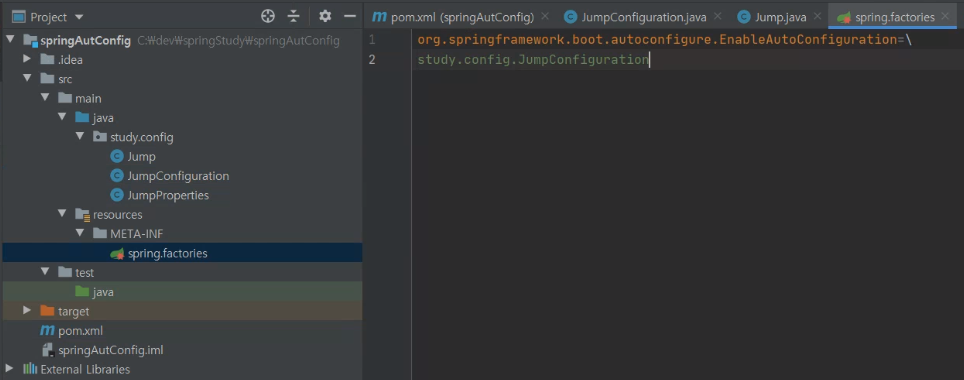Select the java folder under test
The image size is (964, 380).
pyautogui.click(x=182, y=291)
